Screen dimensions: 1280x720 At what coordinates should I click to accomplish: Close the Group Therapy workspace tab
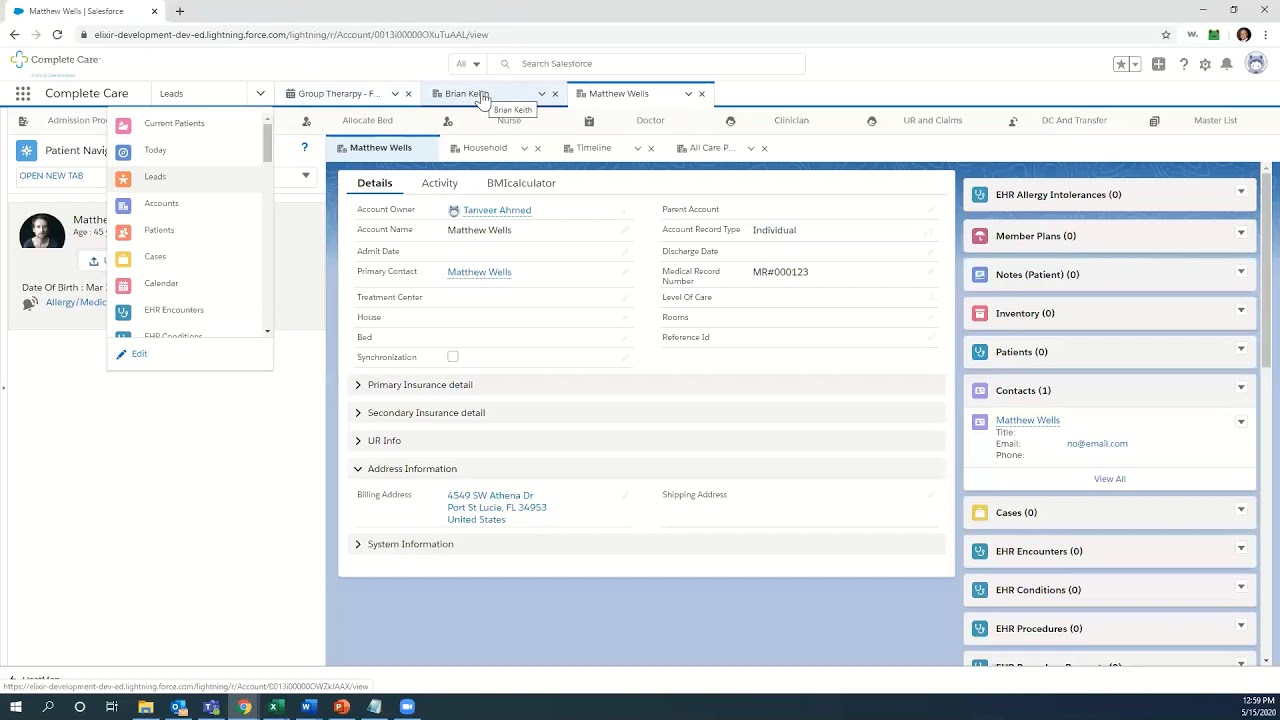pyautogui.click(x=408, y=94)
